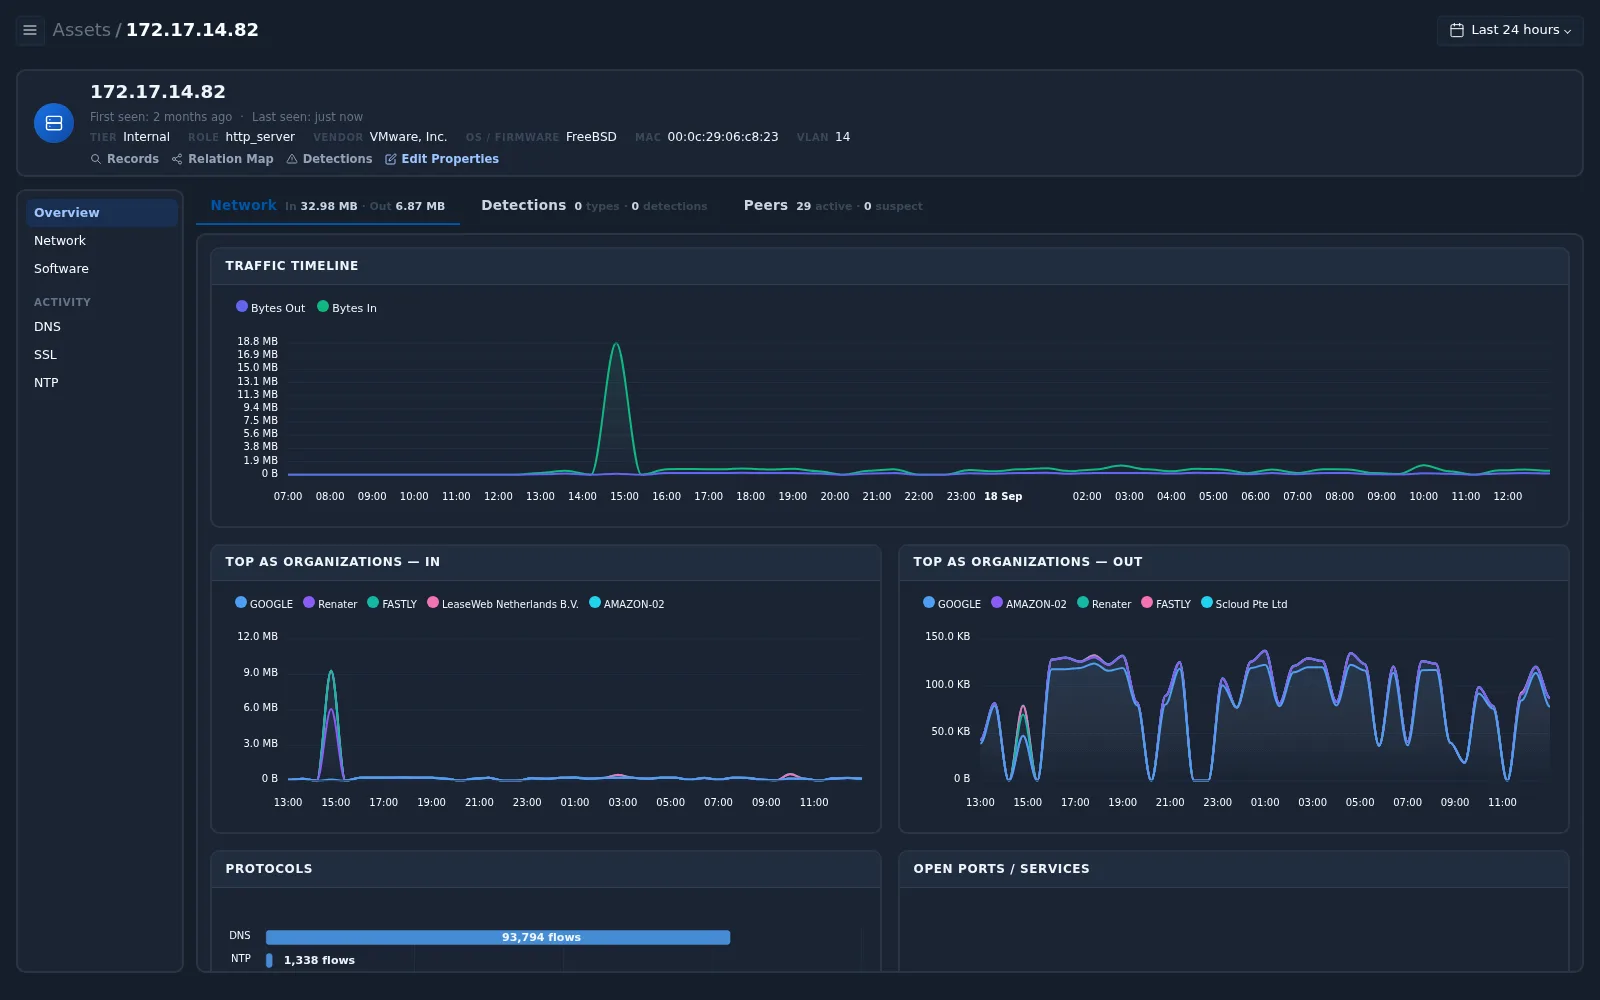
Task: Open DNS activity in the sidebar
Action: click(x=102, y=326)
